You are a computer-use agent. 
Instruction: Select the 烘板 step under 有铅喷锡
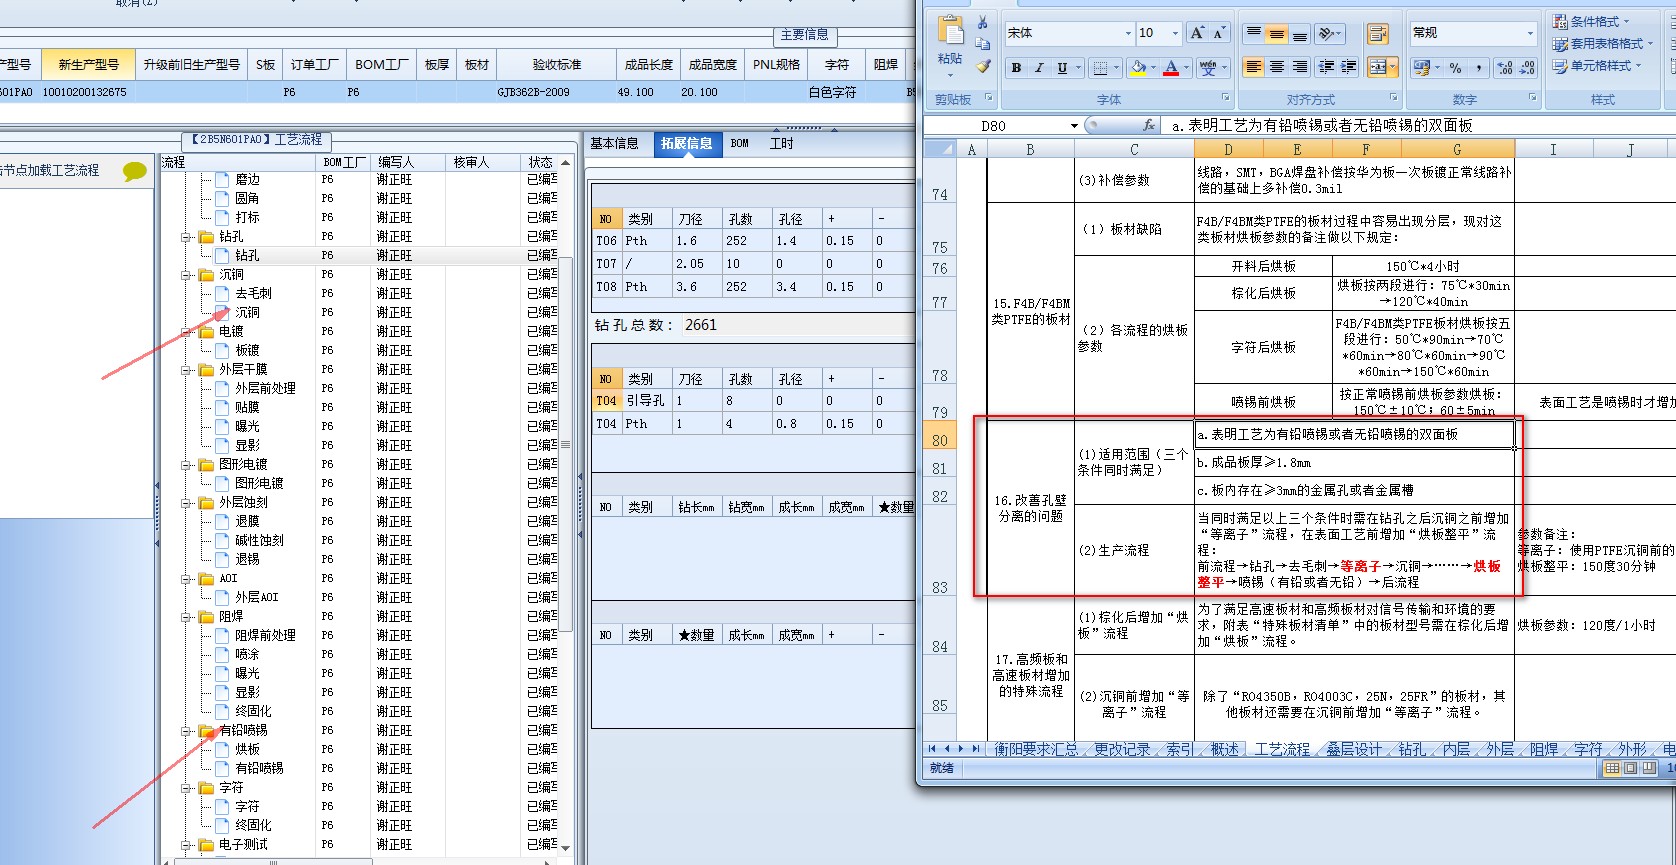tap(247, 749)
